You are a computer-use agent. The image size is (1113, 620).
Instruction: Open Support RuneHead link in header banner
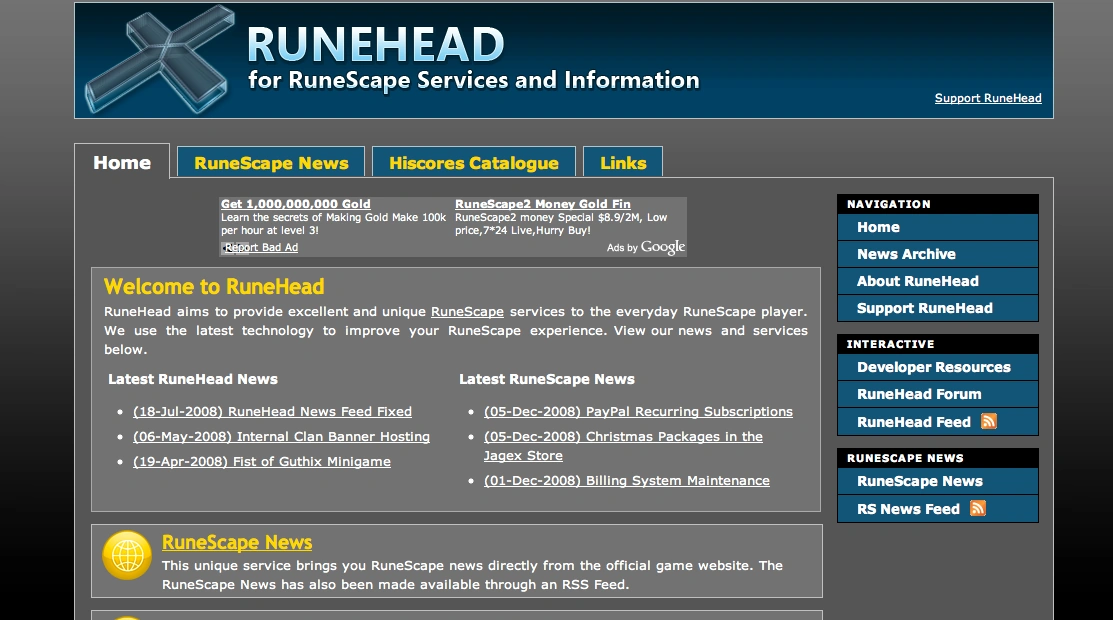click(x=987, y=98)
